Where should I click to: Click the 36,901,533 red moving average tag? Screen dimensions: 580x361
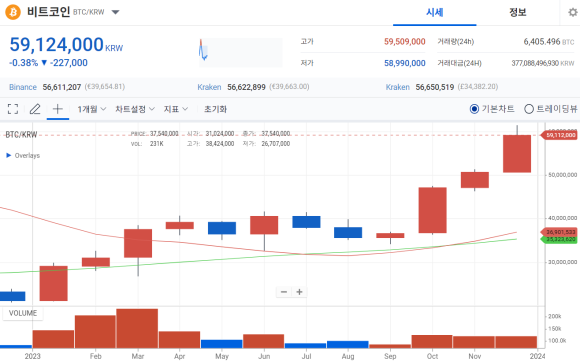(559, 232)
